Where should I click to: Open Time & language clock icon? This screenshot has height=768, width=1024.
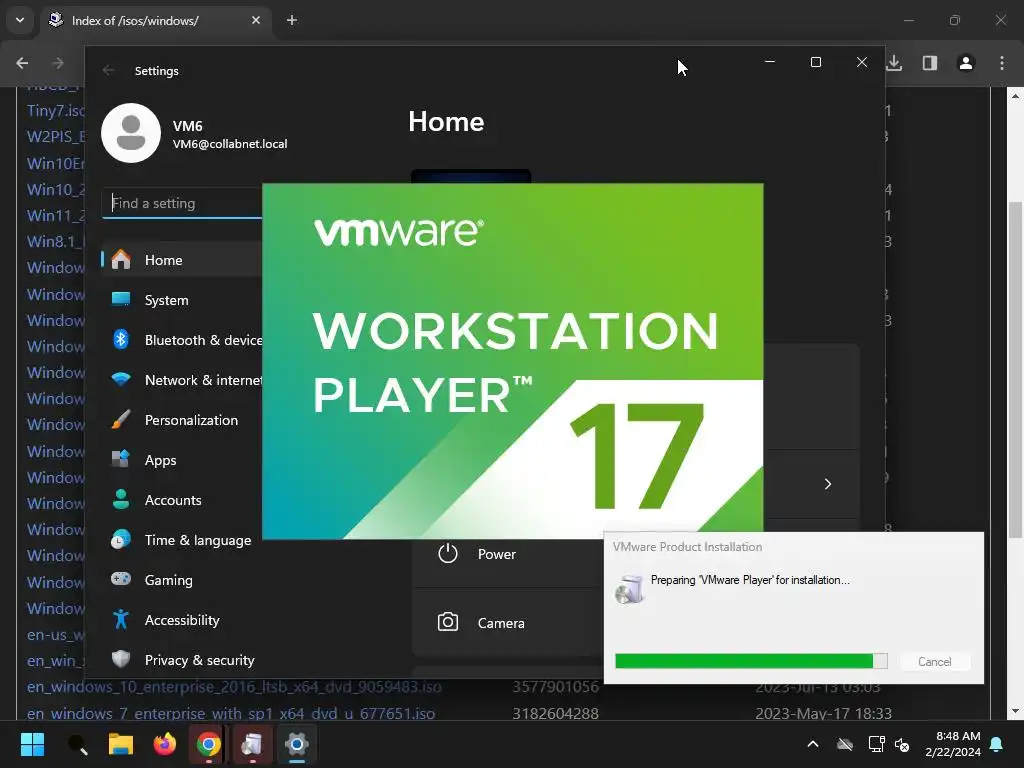pos(121,539)
